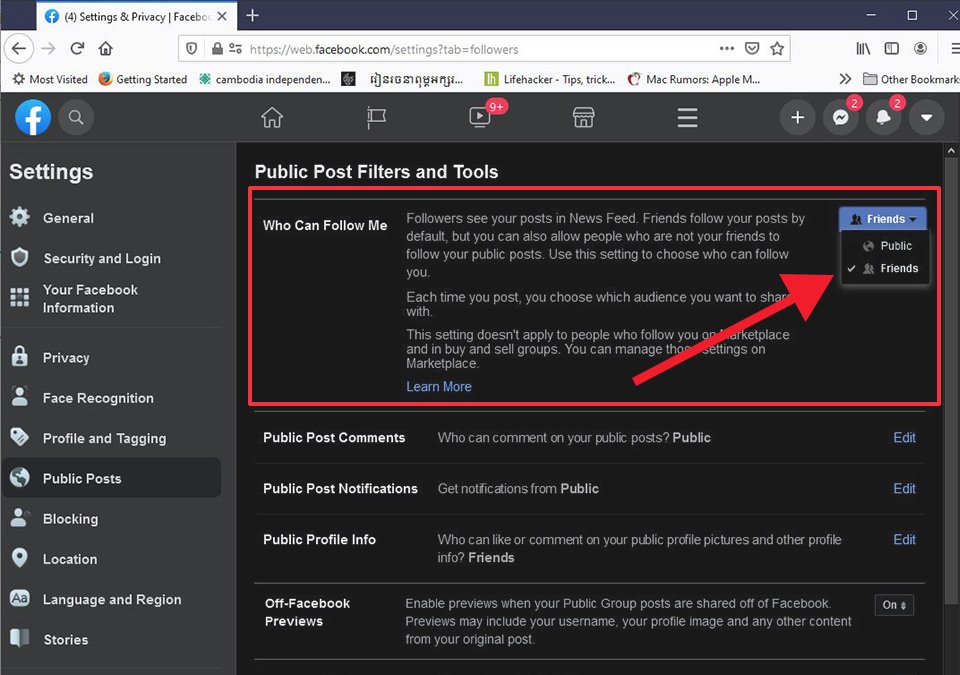Select the Settings & Privacy Facebook tab
The width and height of the screenshot is (960, 675).
[136, 17]
